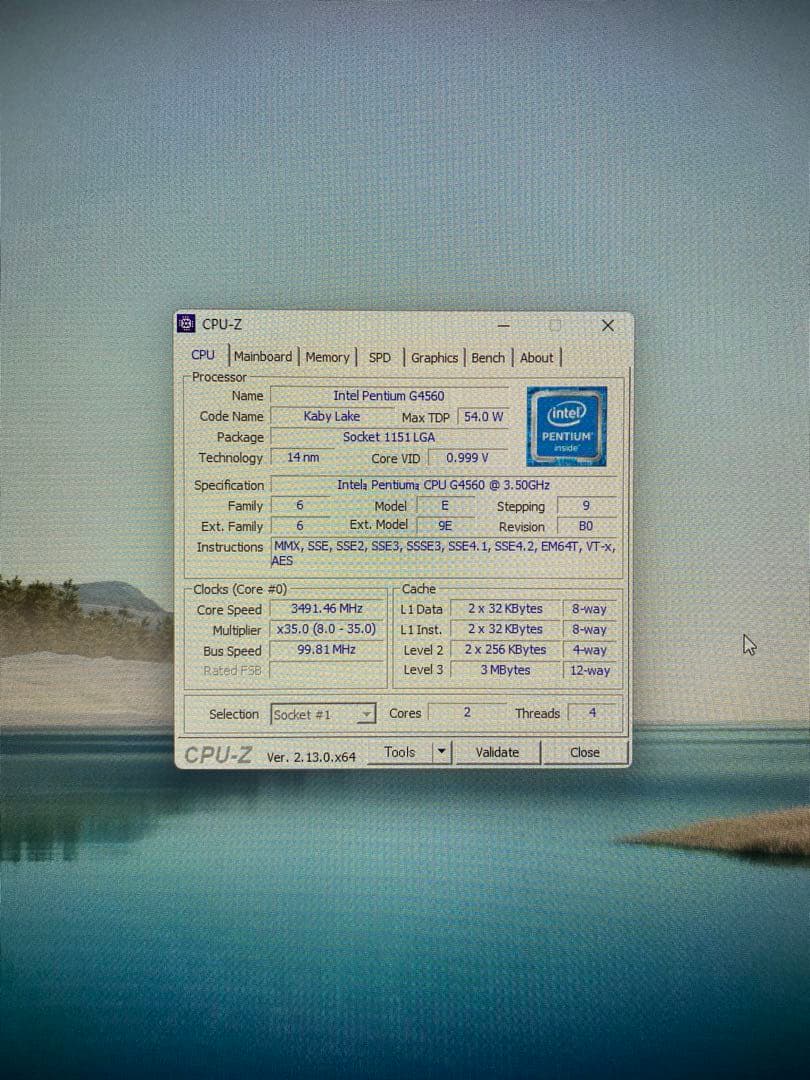The width and height of the screenshot is (810, 1080).
Task: Click the CPU-Z icon in the title bar
Action: coord(186,323)
